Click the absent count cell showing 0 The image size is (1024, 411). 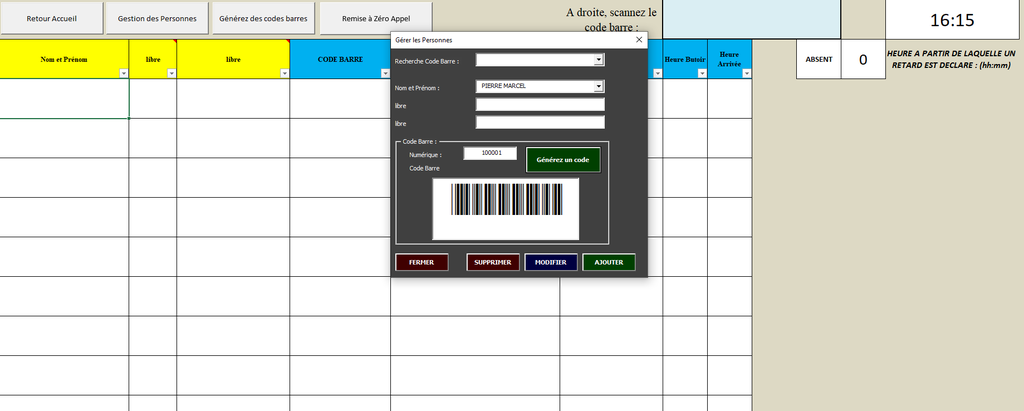coord(863,59)
